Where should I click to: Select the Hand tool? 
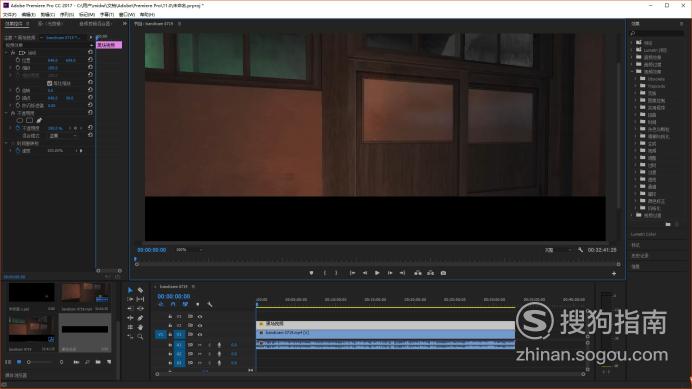pyautogui.click(x=140, y=327)
